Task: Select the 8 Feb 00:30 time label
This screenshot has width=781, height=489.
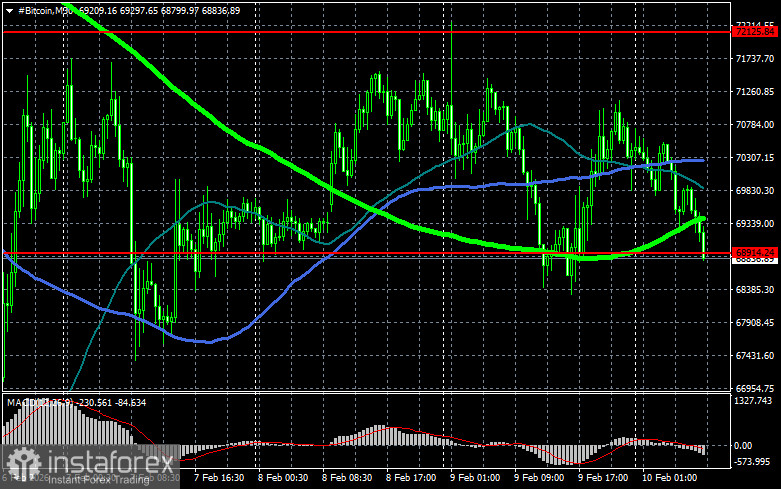Action: (x=283, y=478)
